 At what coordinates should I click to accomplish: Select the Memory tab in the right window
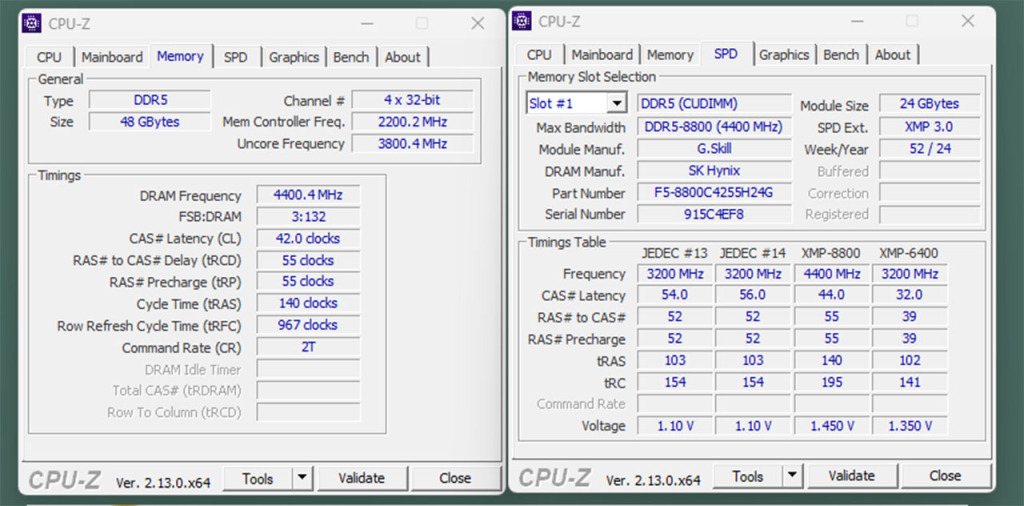point(670,55)
